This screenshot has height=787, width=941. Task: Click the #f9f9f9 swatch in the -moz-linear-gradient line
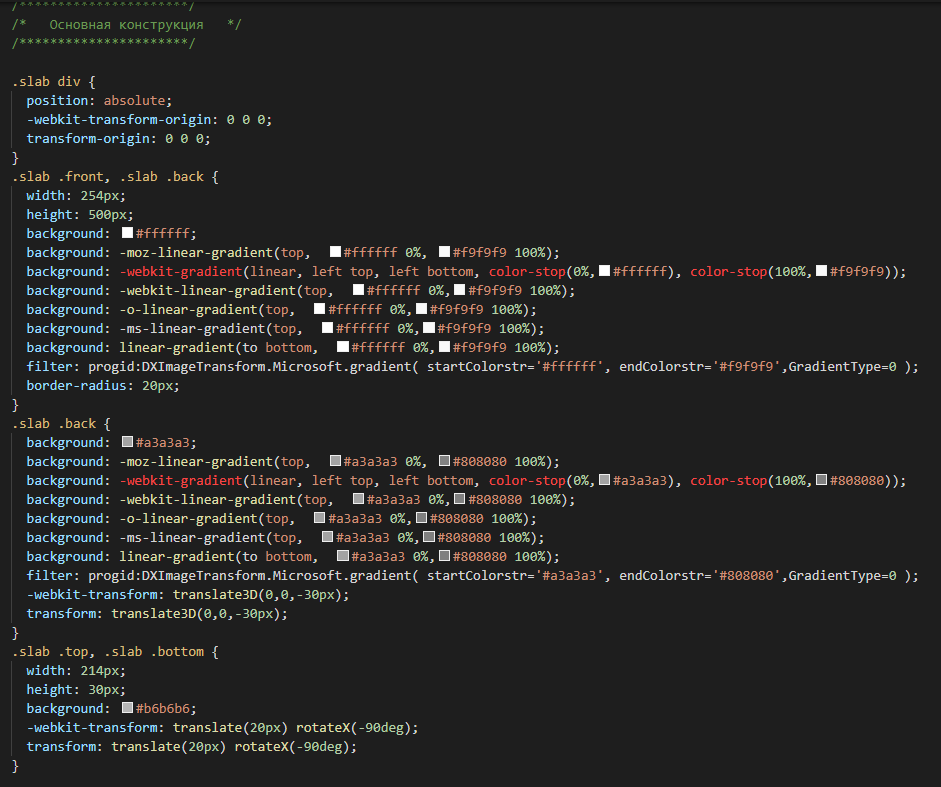[444, 252]
